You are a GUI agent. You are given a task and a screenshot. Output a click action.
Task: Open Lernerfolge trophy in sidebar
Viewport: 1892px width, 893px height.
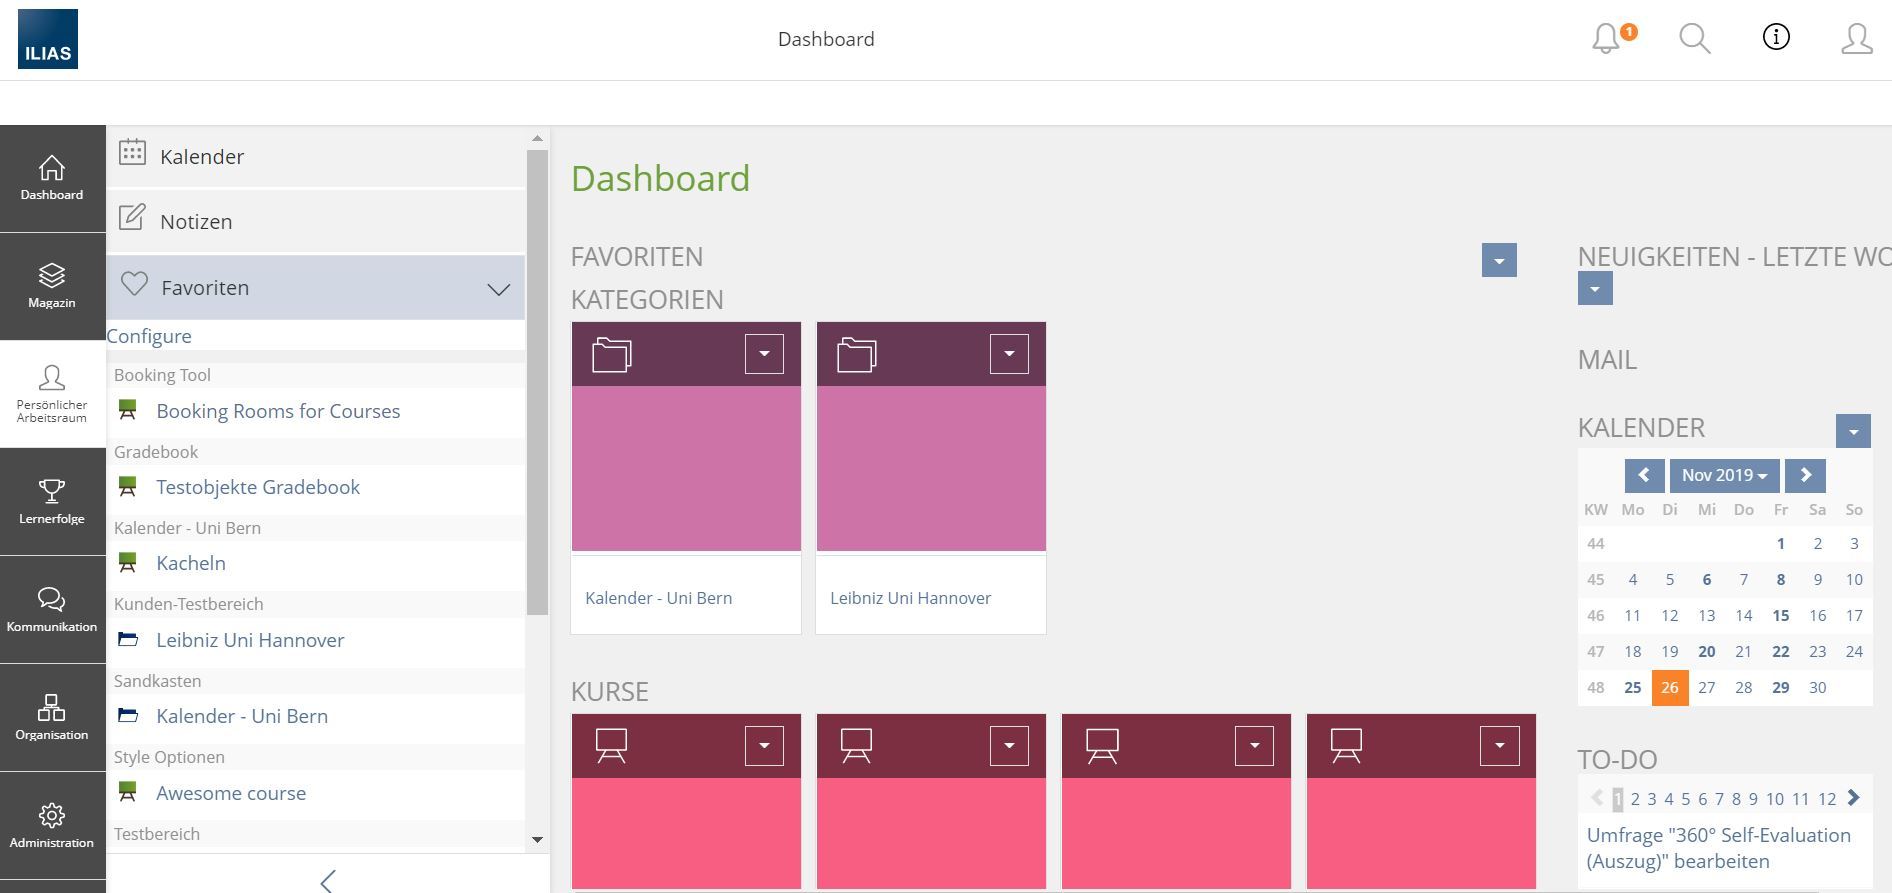(x=52, y=502)
